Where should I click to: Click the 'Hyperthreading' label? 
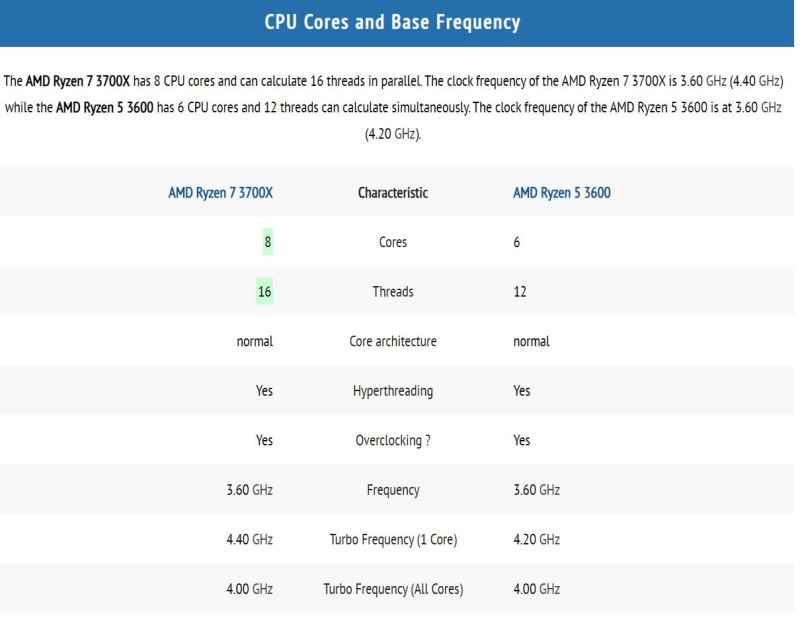(393, 391)
